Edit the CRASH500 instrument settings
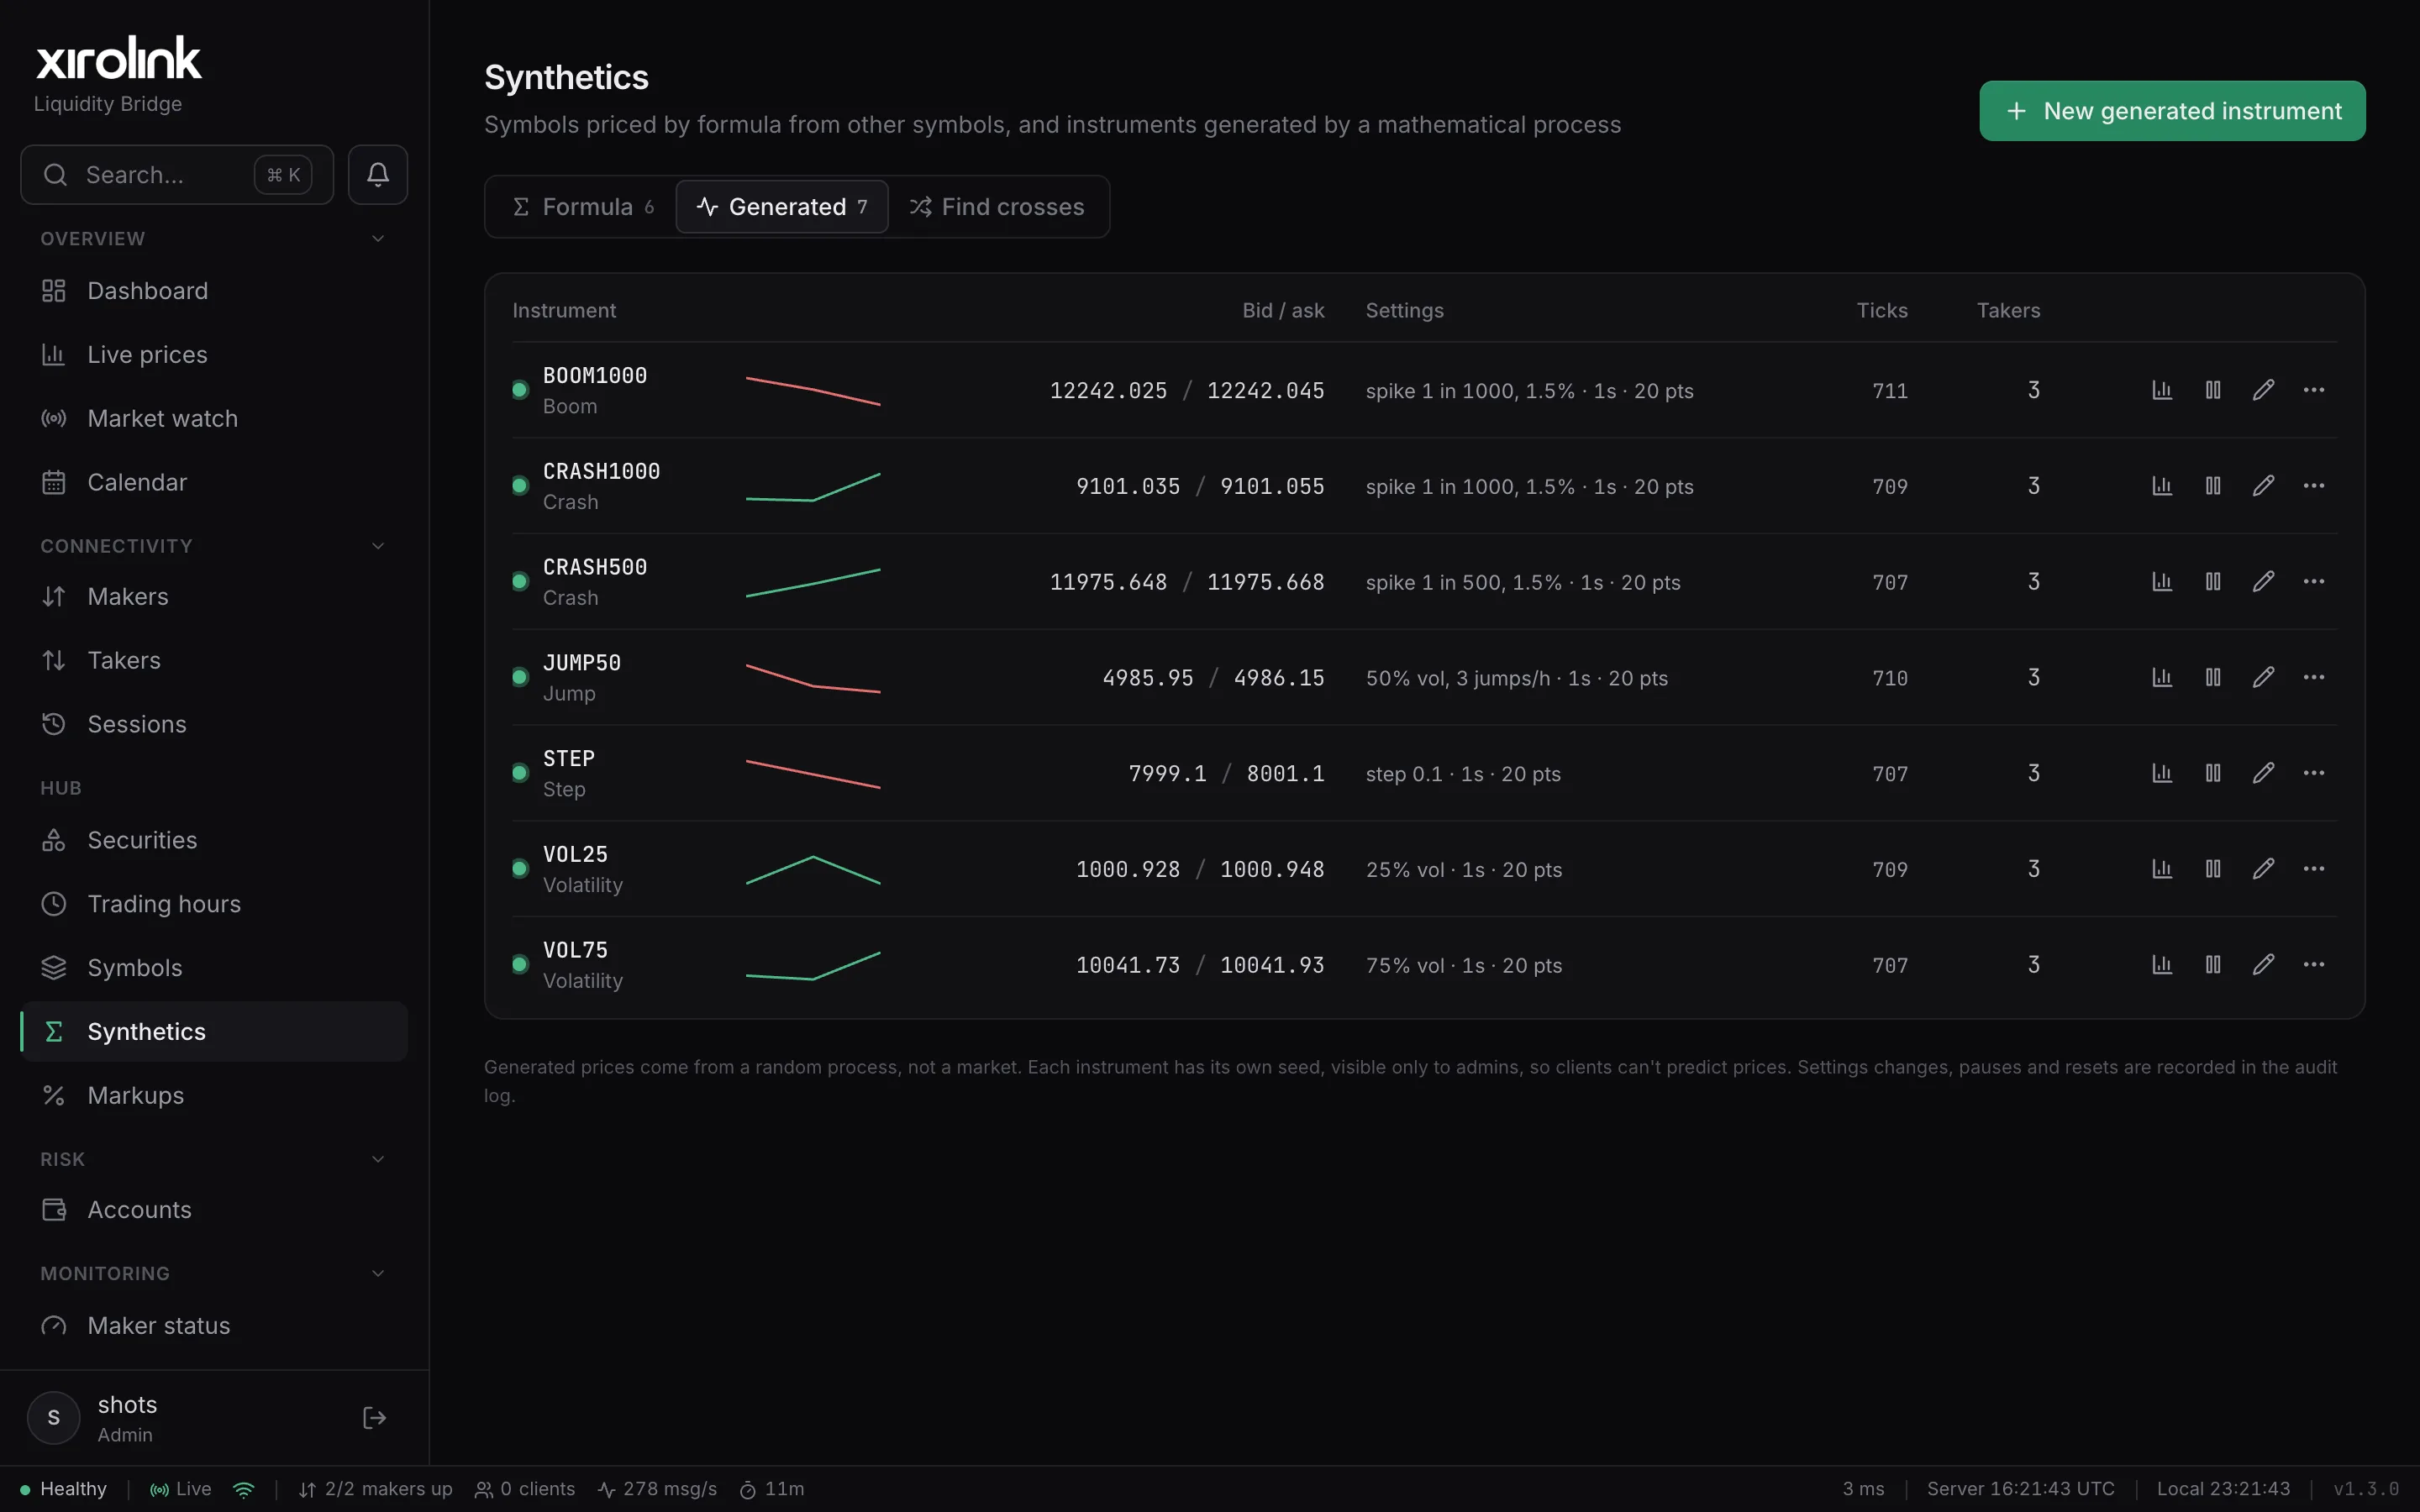The width and height of the screenshot is (2420, 1512). tap(2264, 582)
